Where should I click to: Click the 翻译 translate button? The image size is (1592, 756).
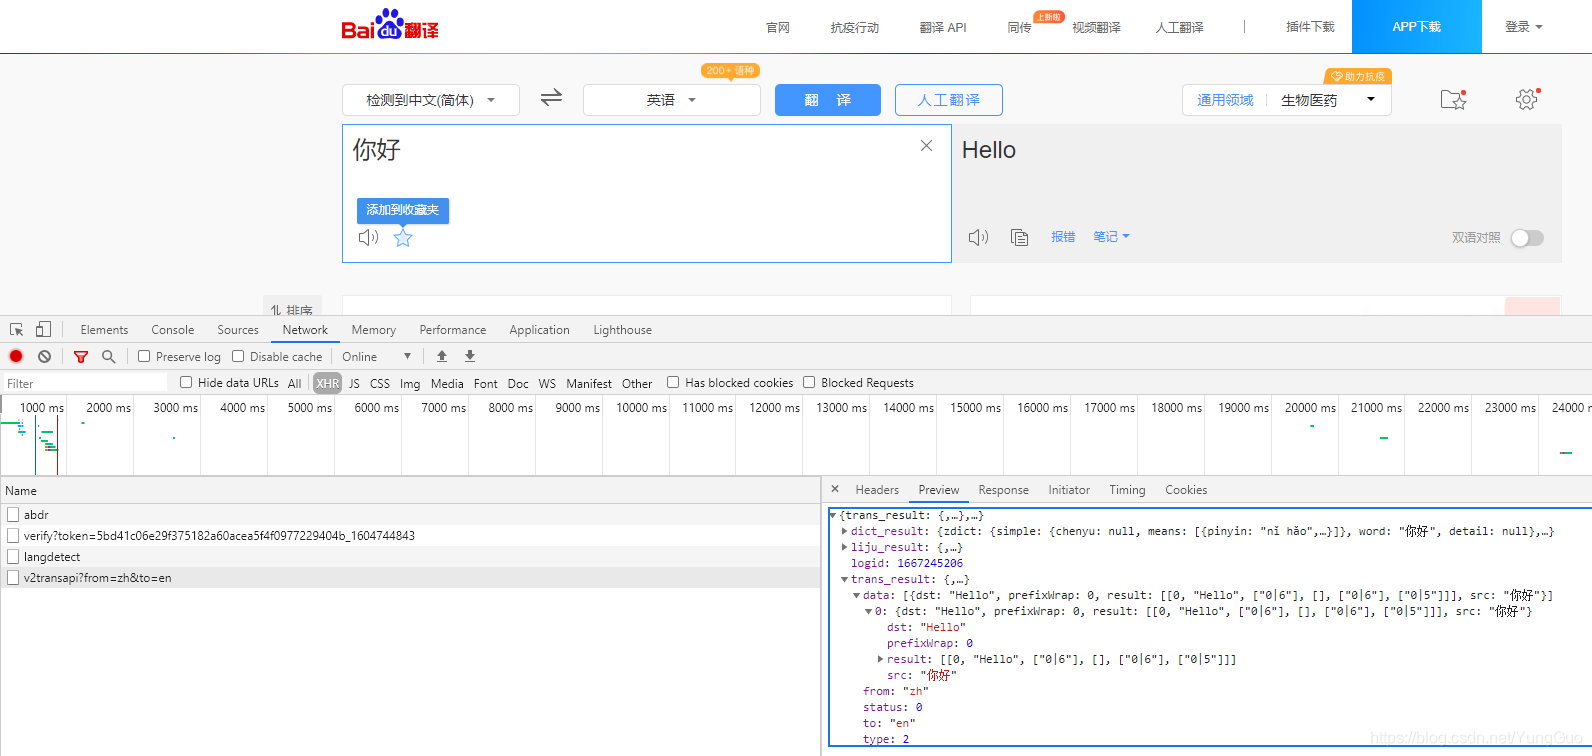coord(828,100)
